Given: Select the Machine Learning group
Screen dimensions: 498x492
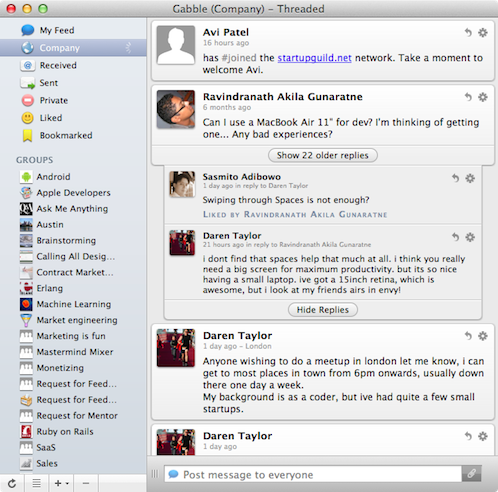Looking at the screenshot, I should coord(73,304).
